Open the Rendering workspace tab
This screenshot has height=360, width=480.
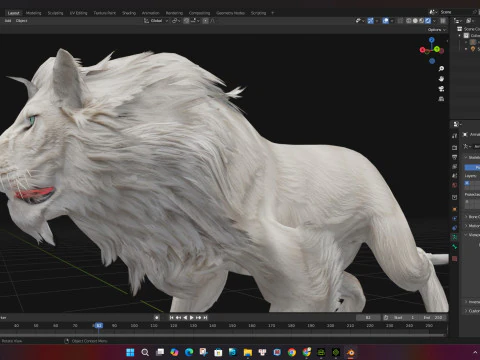click(x=174, y=13)
